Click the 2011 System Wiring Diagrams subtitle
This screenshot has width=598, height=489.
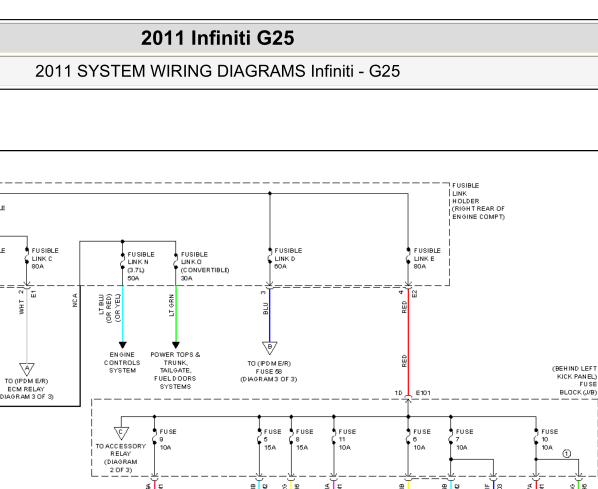click(x=217, y=71)
